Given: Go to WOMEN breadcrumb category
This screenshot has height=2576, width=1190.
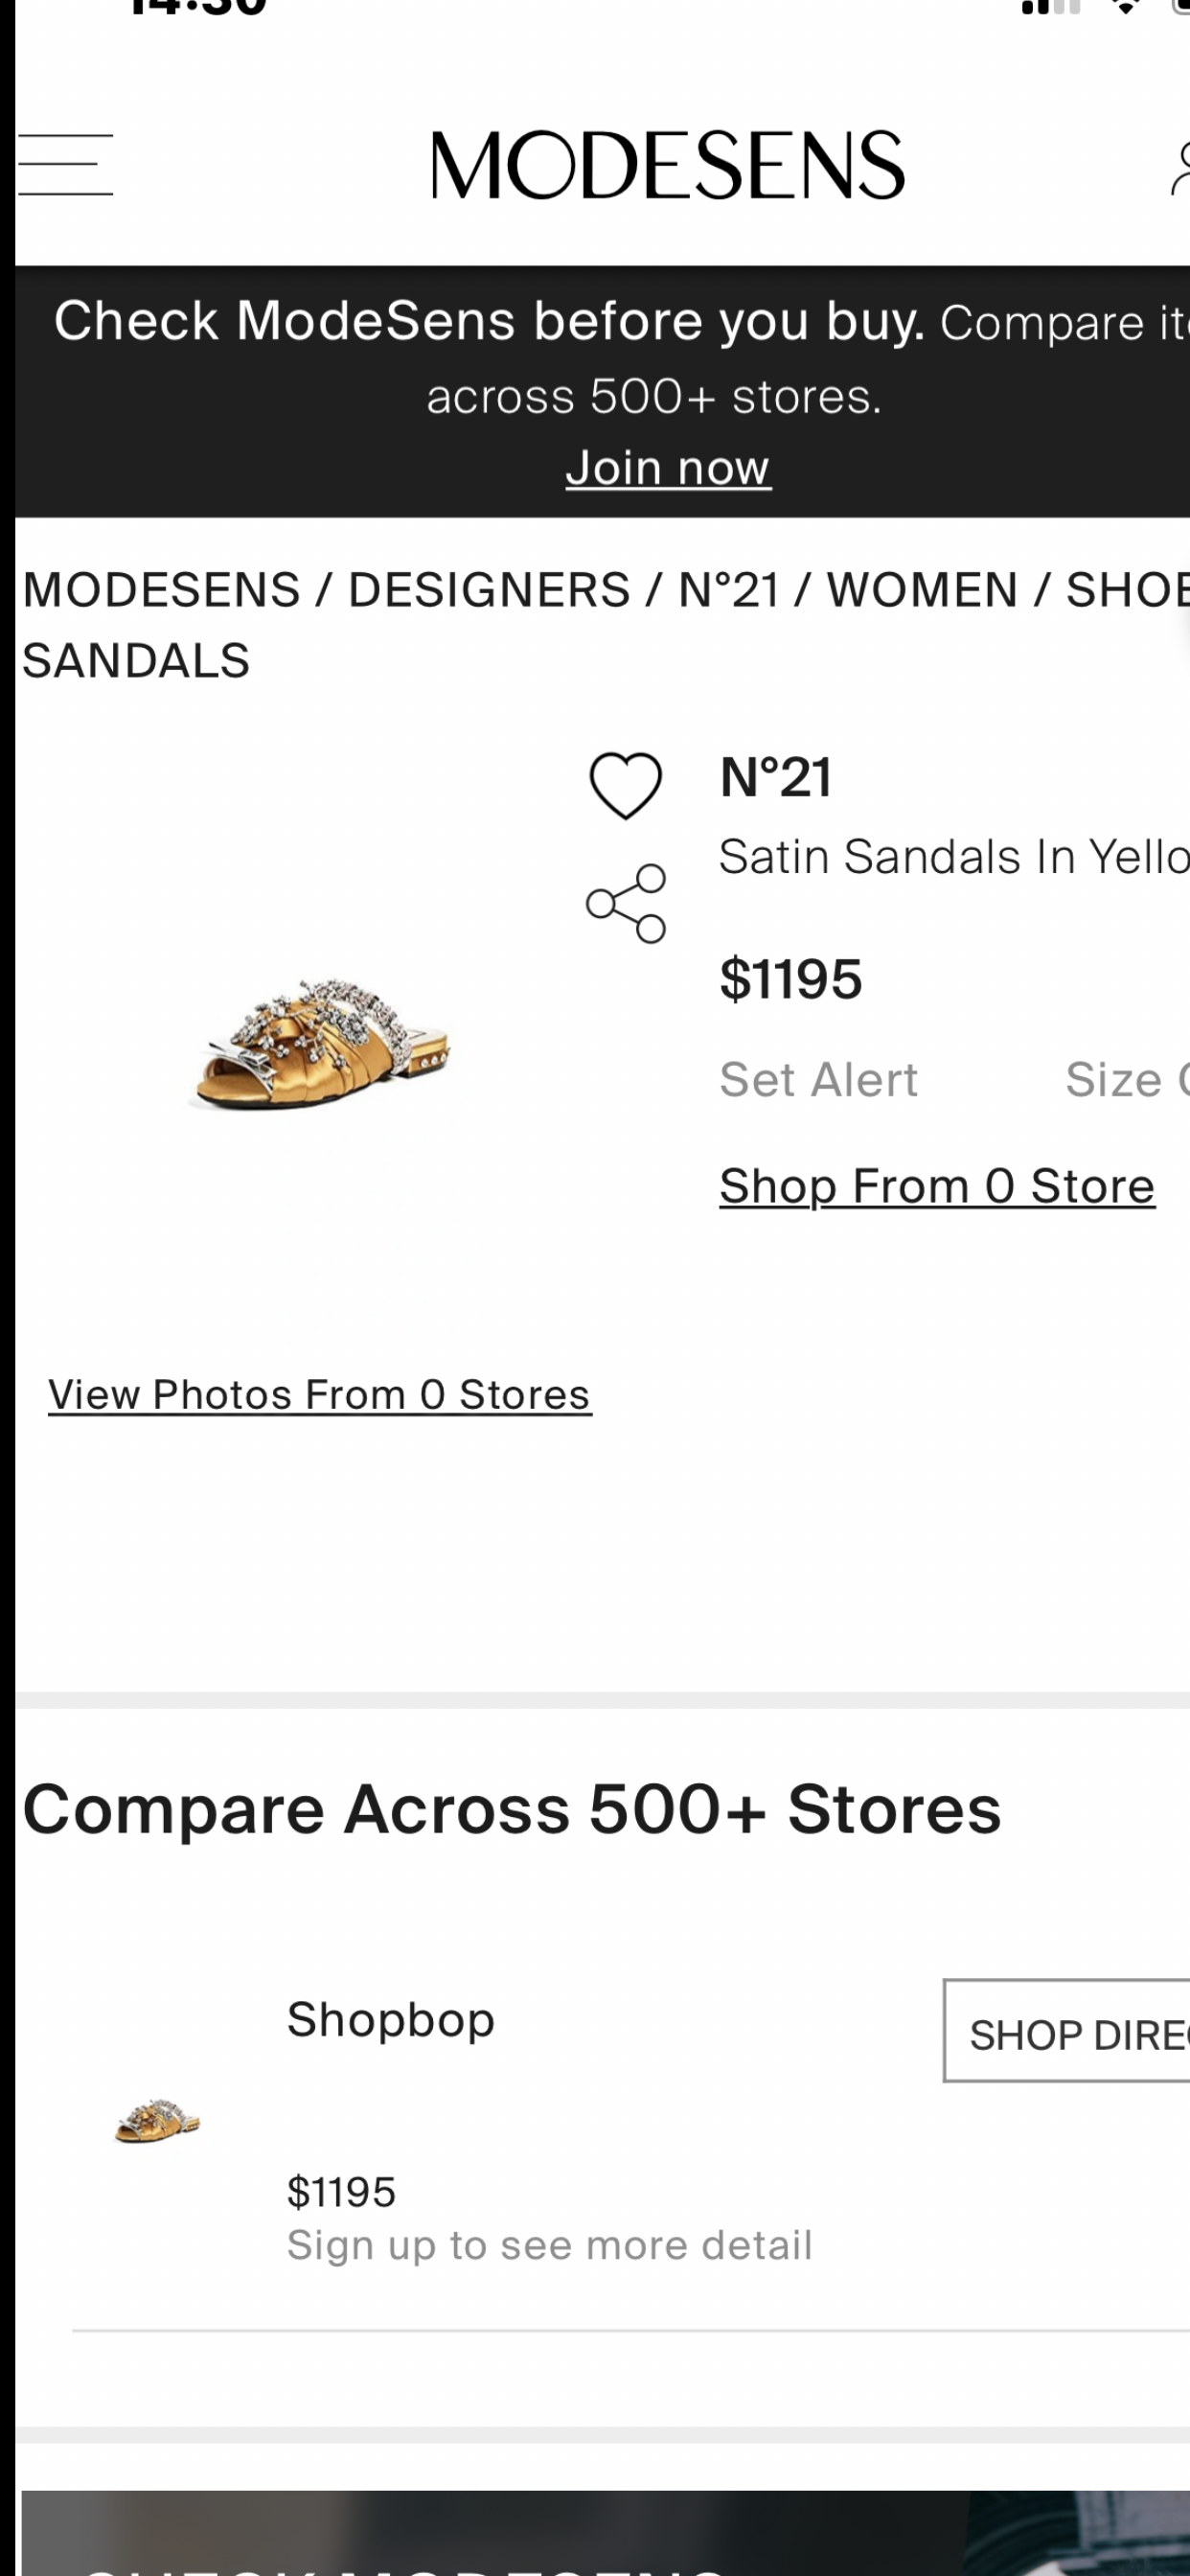Looking at the screenshot, I should pyautogui.click(x=922, y=590).
